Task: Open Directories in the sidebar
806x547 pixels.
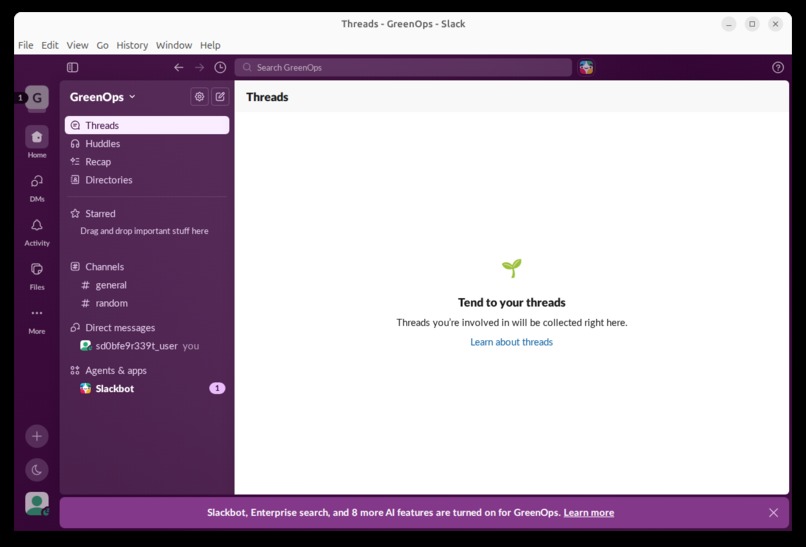Action: (x=147, y=180)
